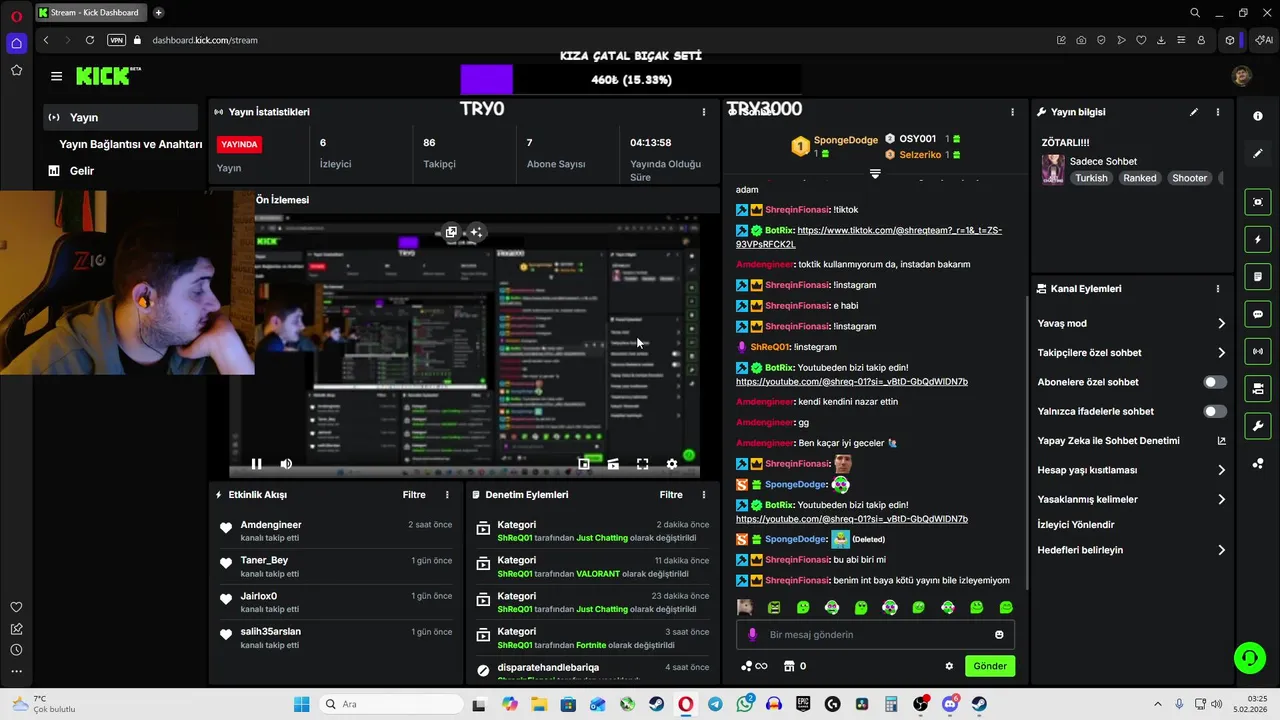This screenshot has width=1280, height=720.
Task: Click the screen capture icon in right sidebar
Action: [1258, 202]
